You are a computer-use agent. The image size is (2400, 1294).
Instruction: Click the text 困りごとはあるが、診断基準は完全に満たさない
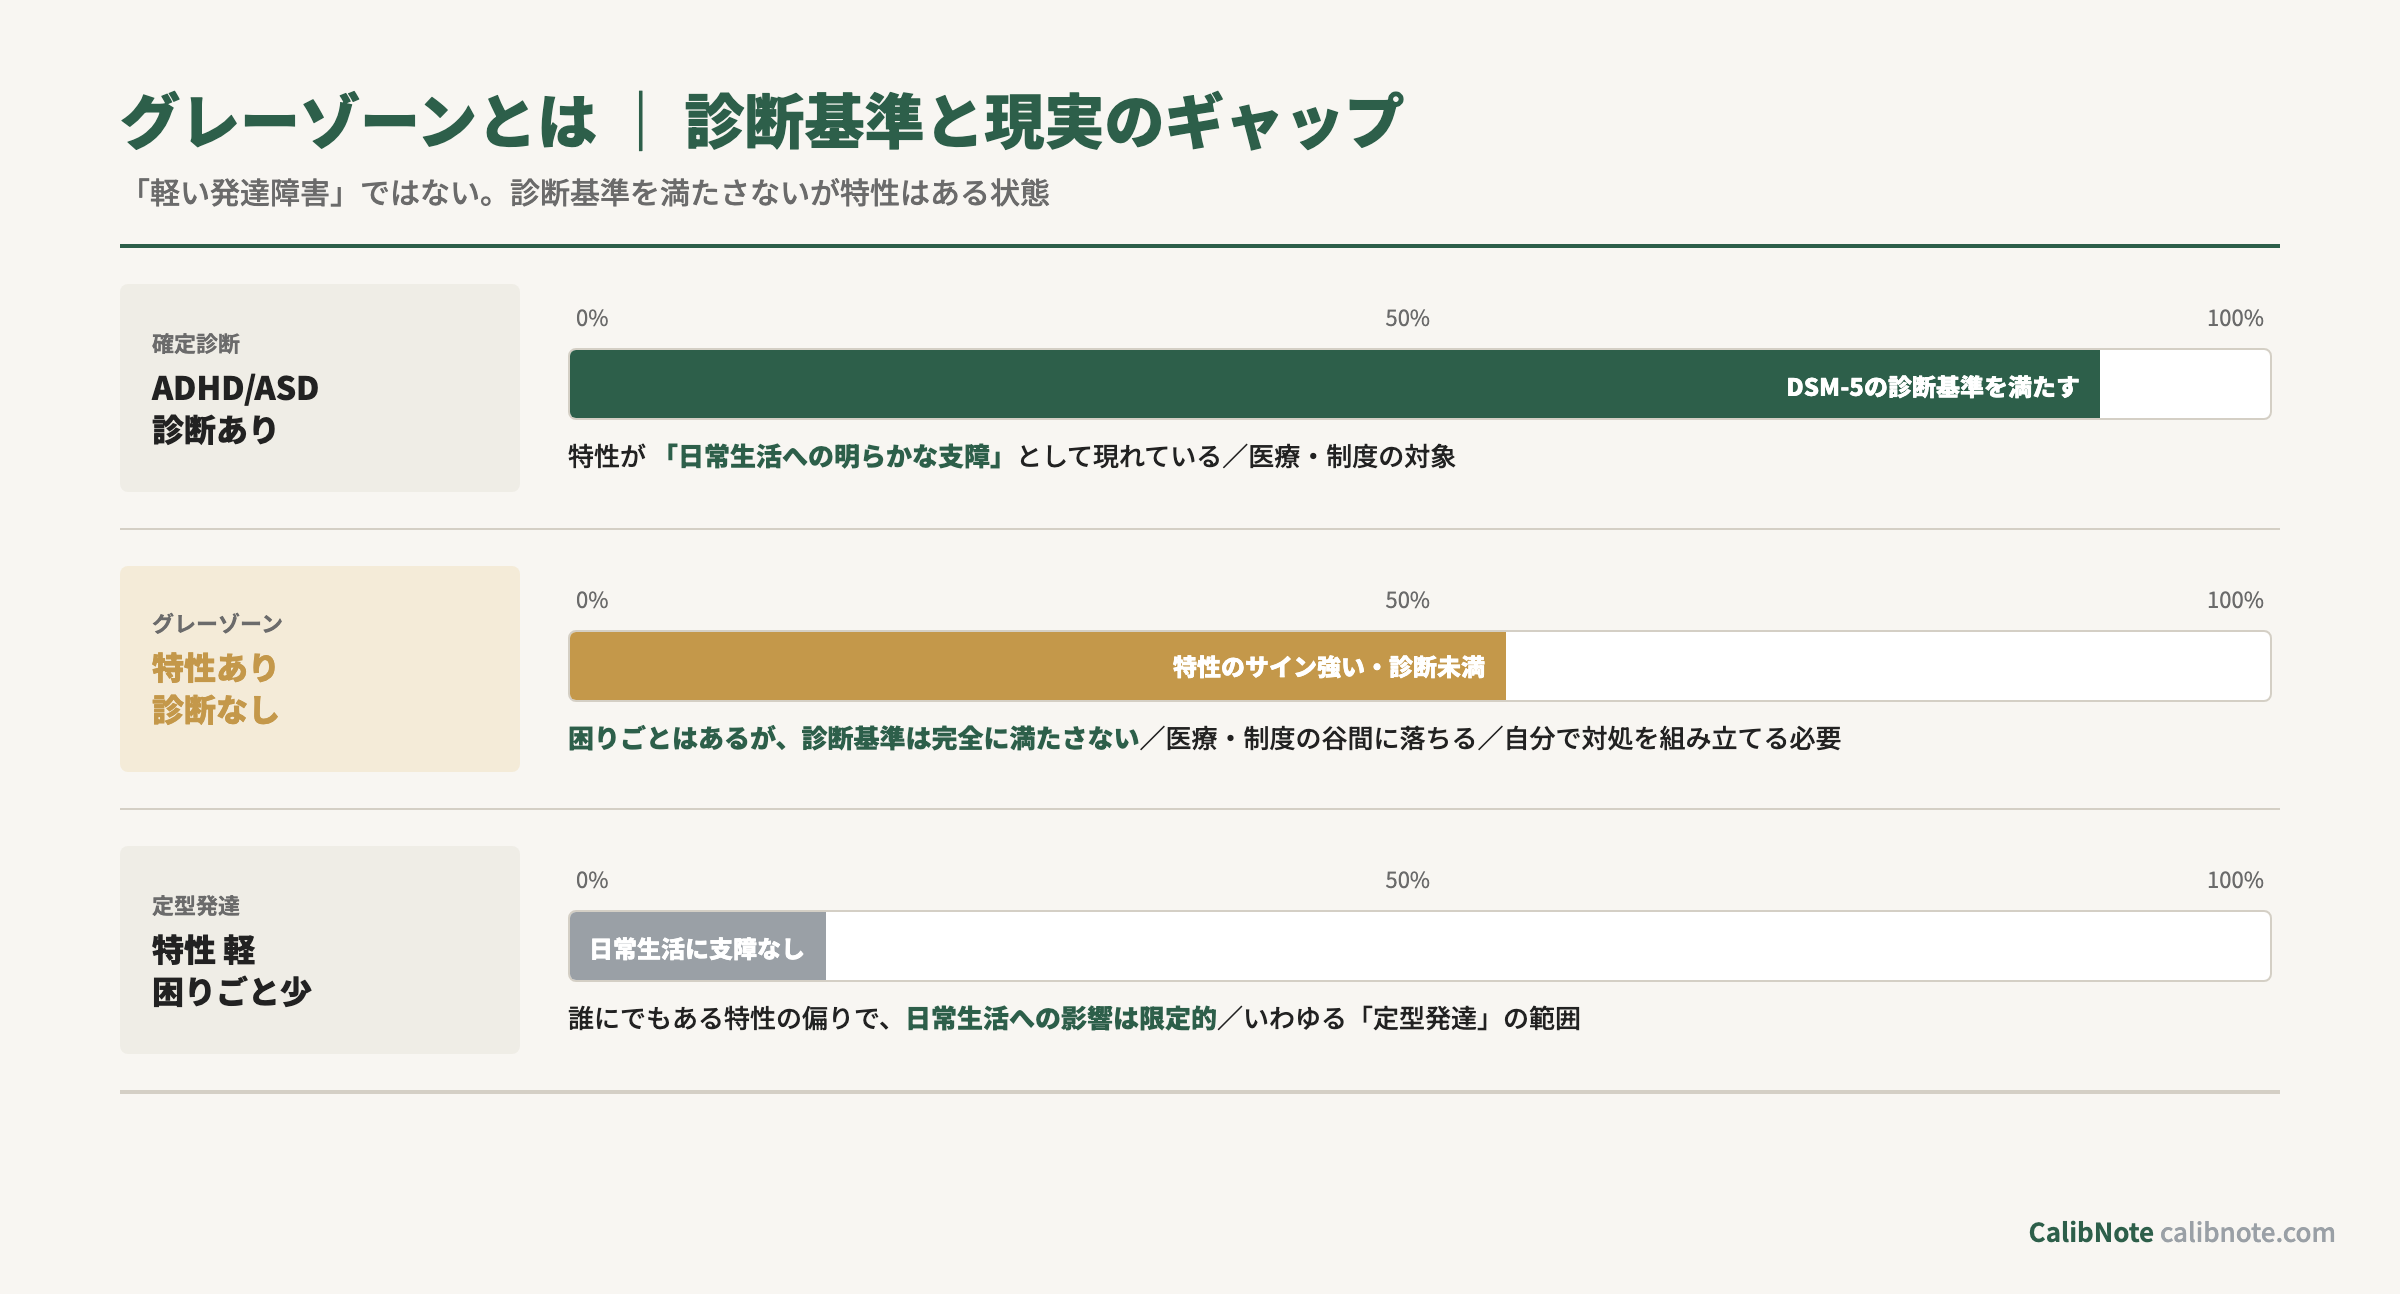(x=854, y=739)
